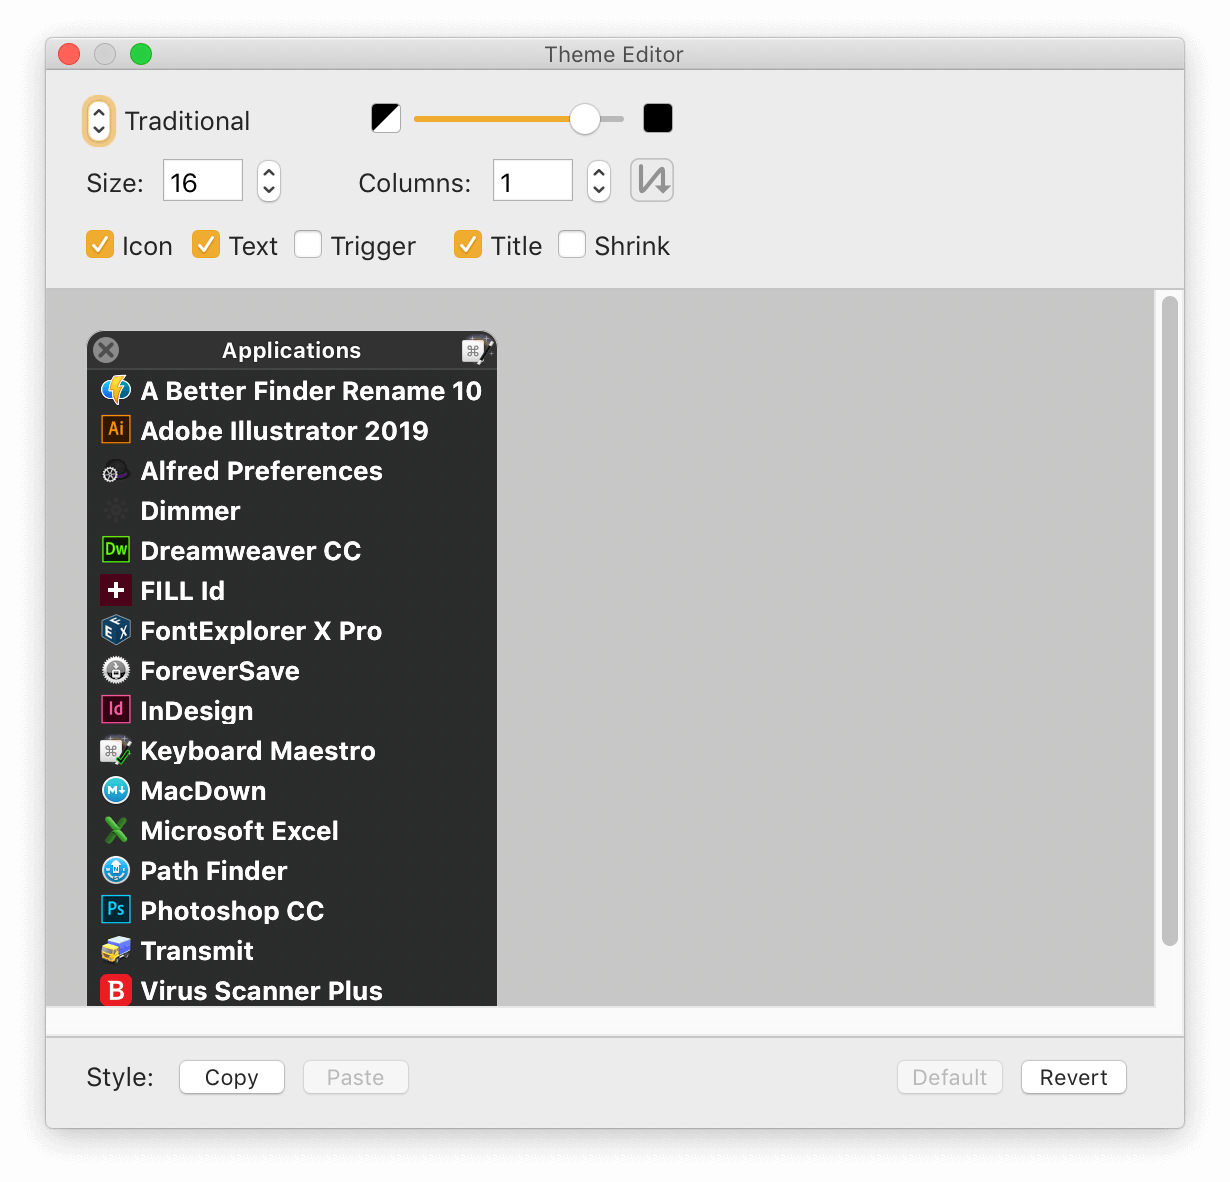Click the Size stepper arrows

[x=269, y=181]
